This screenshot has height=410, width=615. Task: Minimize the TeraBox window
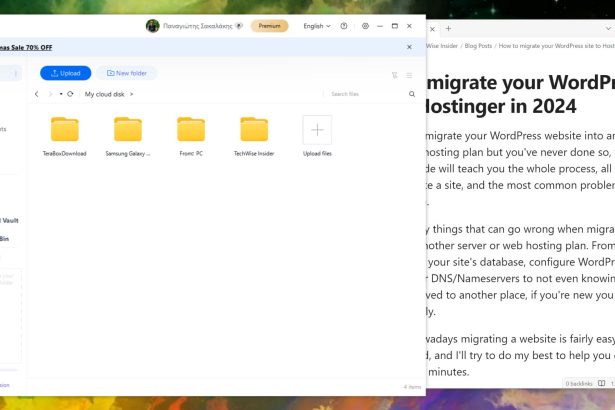point(380,26)
